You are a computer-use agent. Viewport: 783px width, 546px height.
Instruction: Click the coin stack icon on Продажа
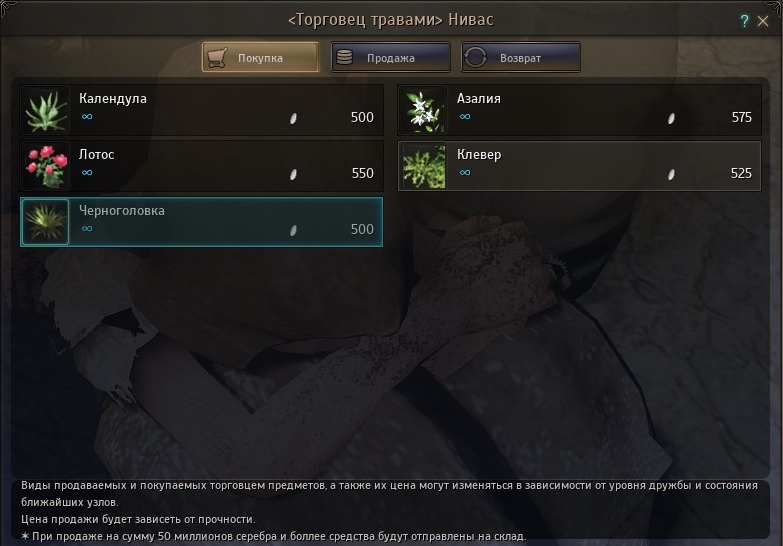[345, 57]
